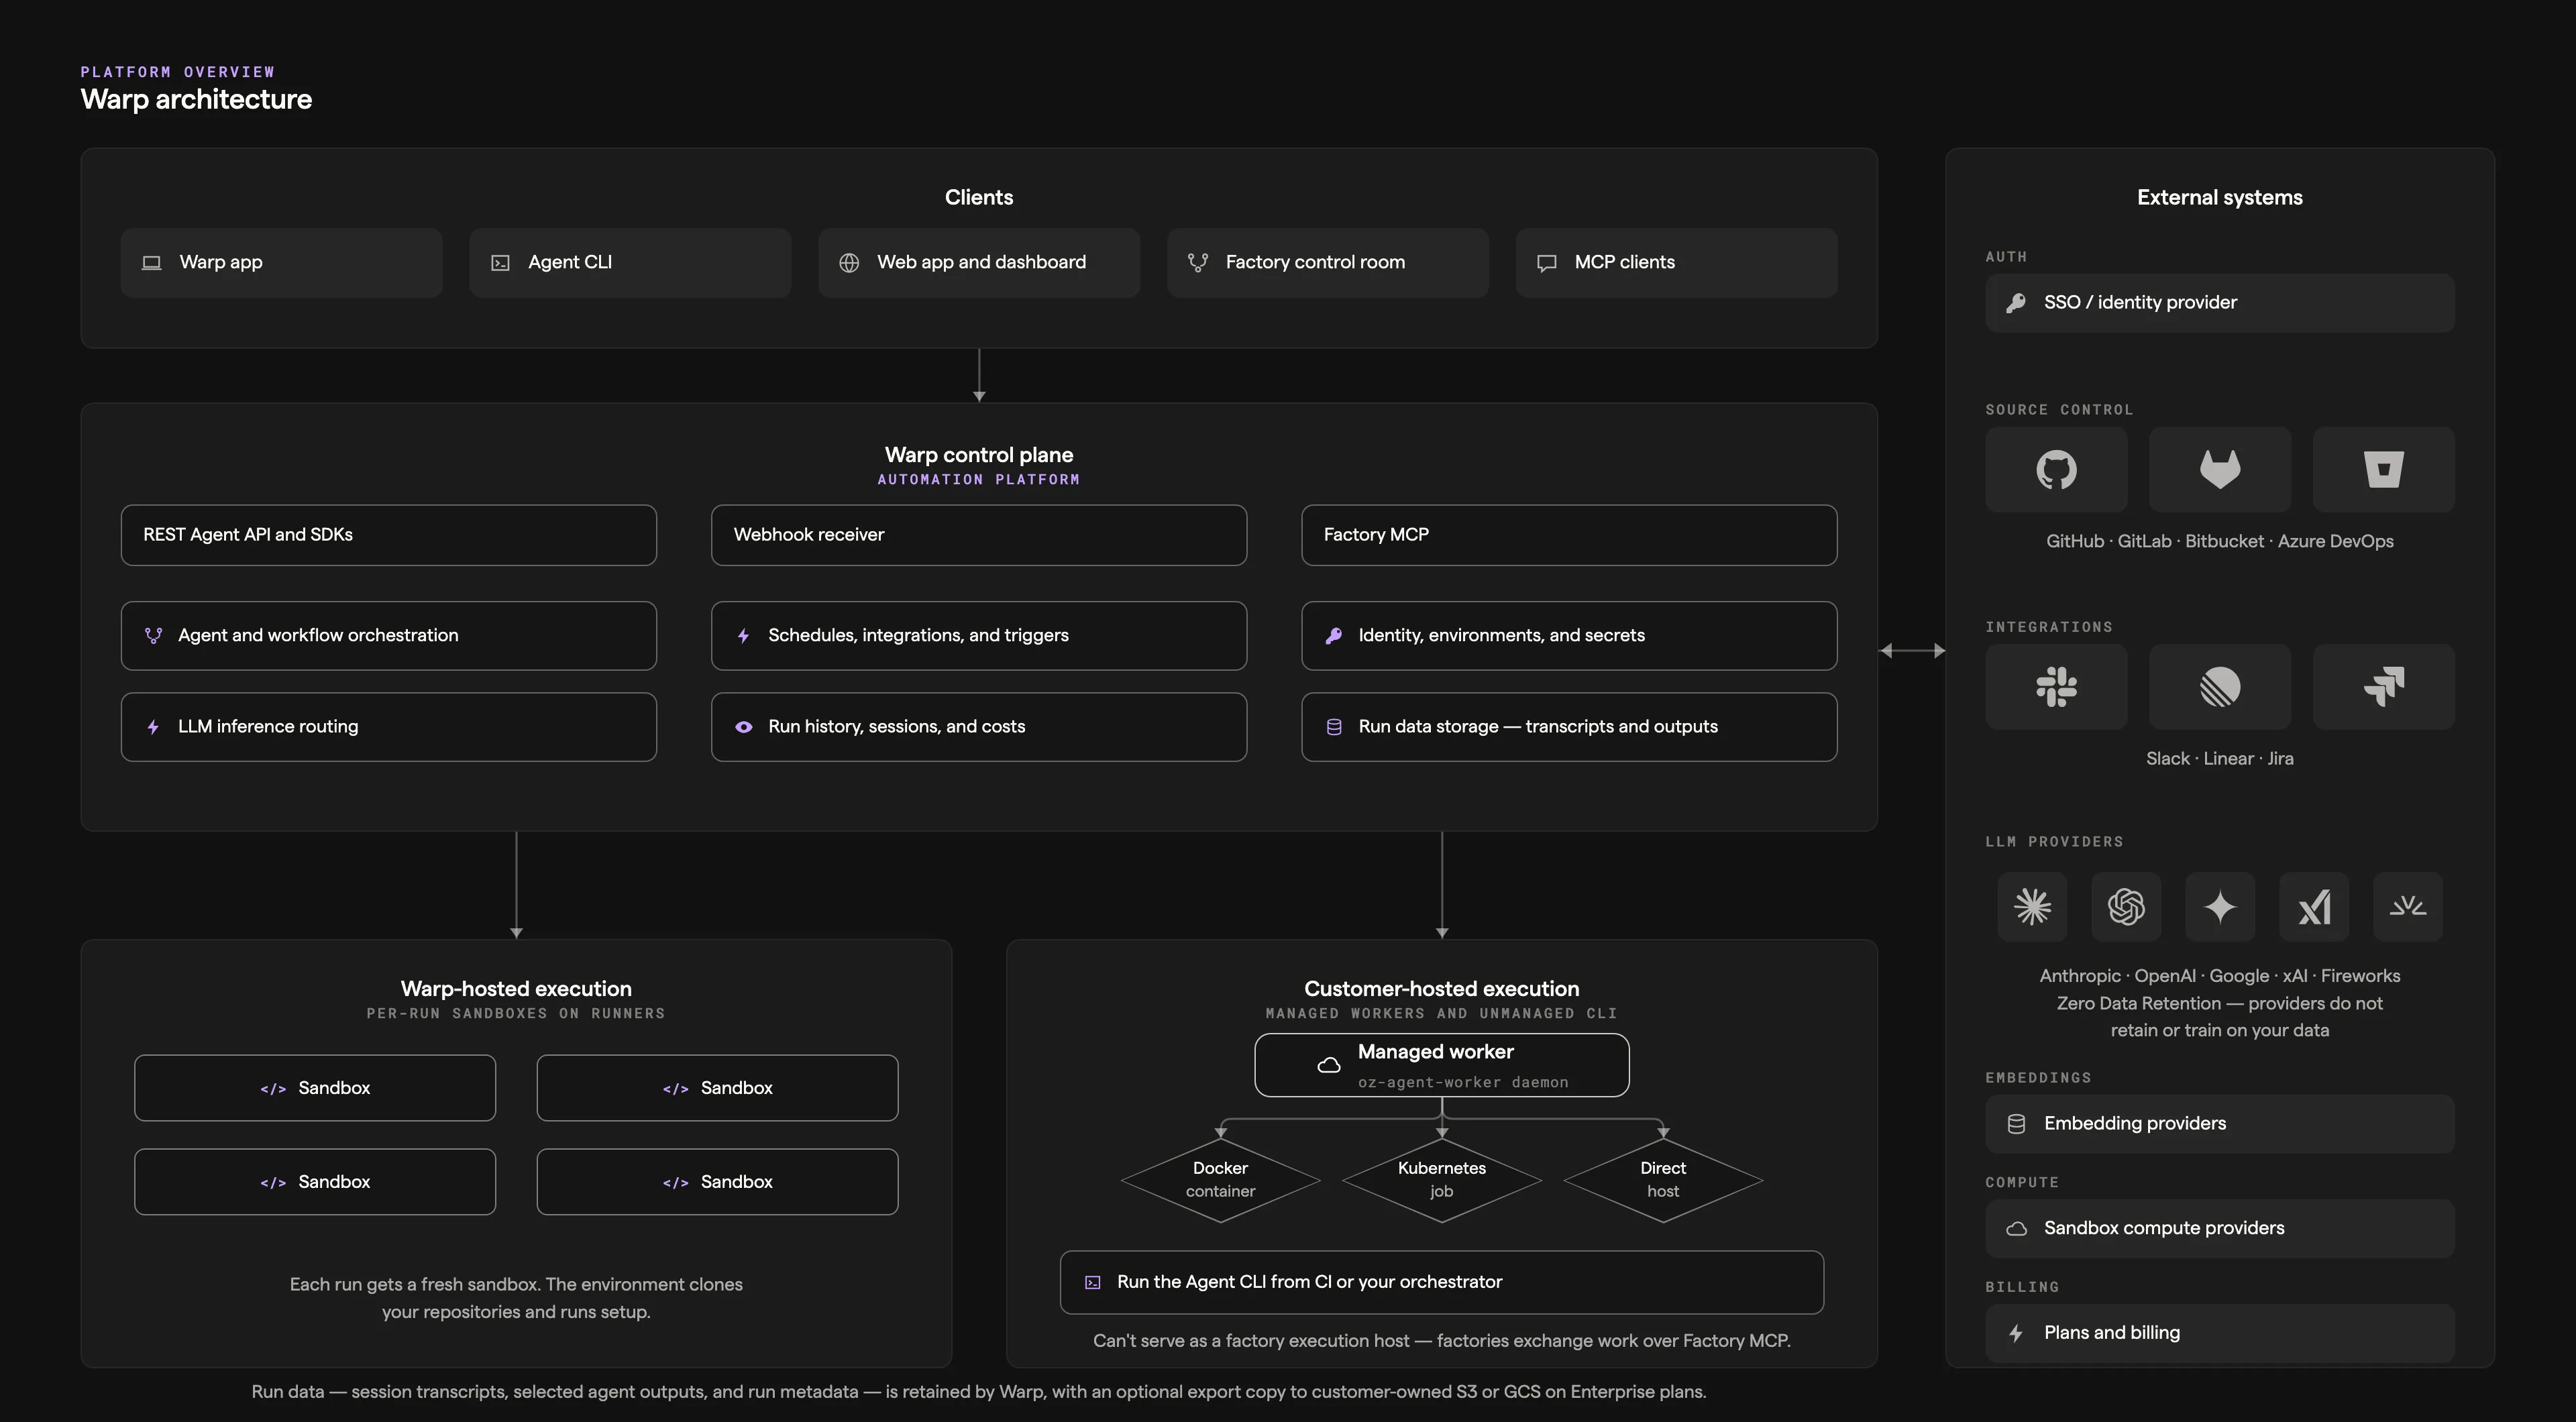Click the bolt icon beside Plans and billing

(2016, 1333)
